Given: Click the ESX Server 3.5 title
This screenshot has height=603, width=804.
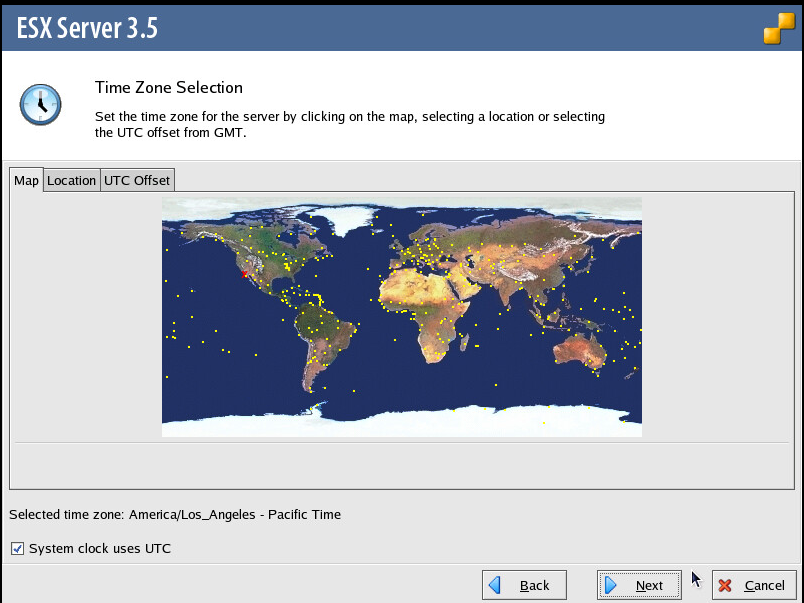Looking at the screenshot, I should point(87,28).
